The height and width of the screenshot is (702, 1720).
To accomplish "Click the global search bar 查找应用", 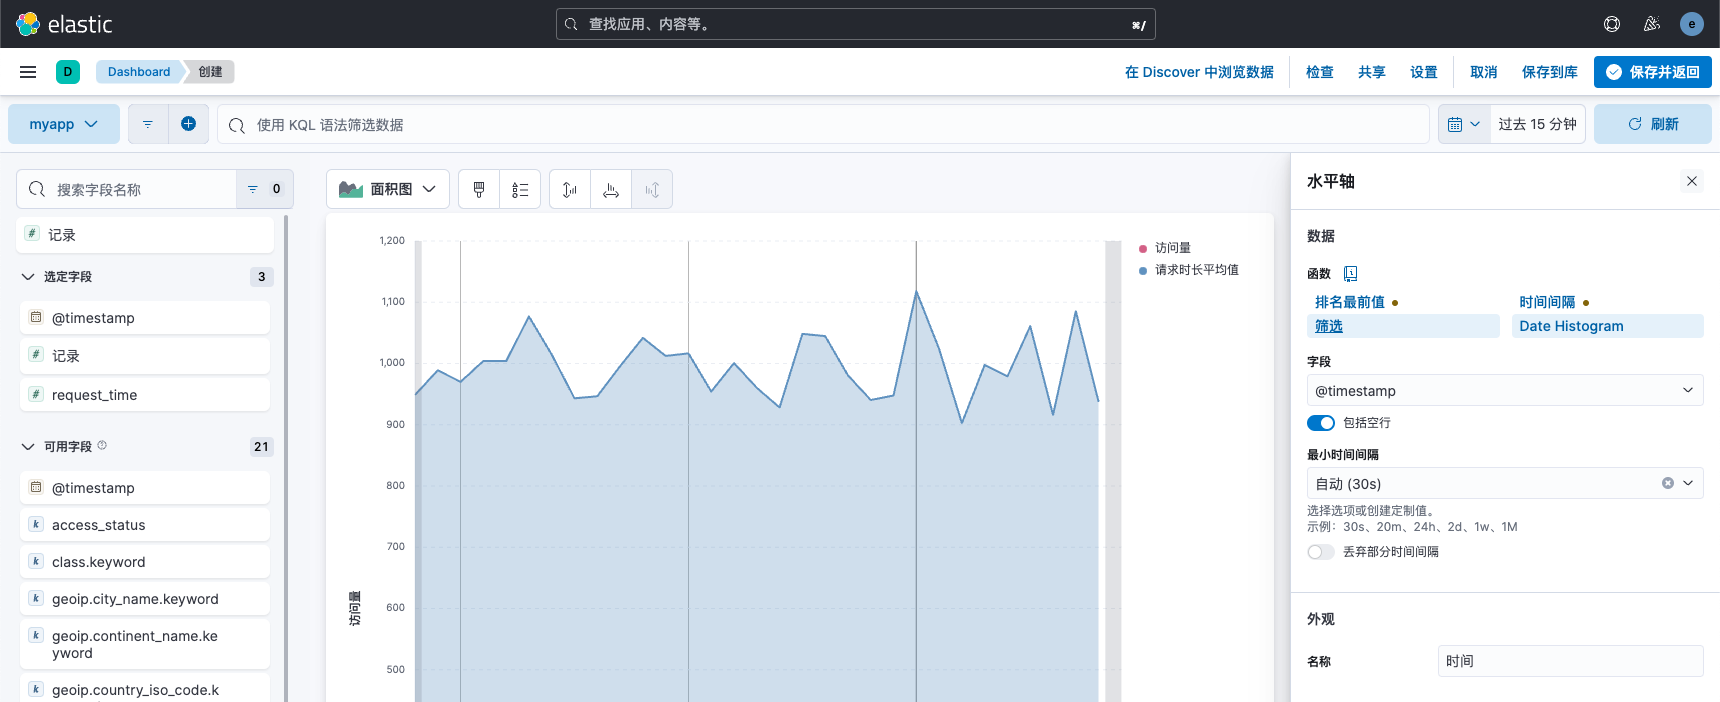I will click(856, 24).
